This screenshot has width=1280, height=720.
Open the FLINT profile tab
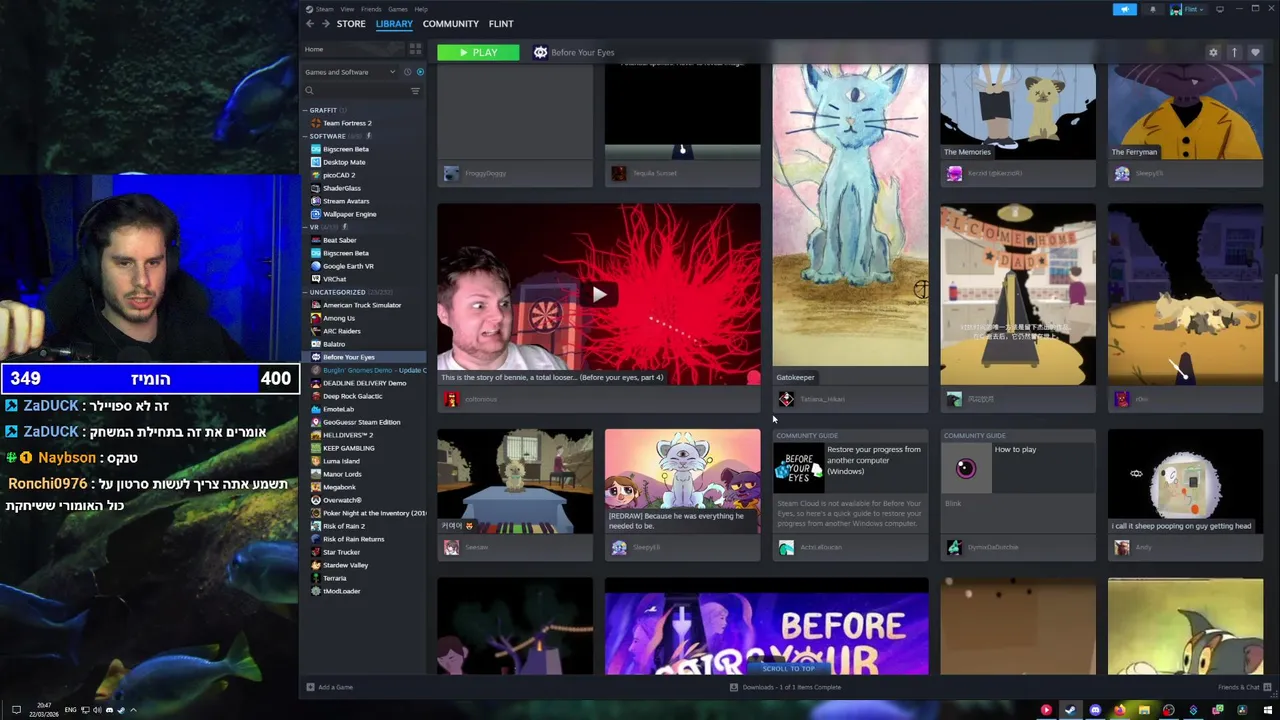pos(501,24)
